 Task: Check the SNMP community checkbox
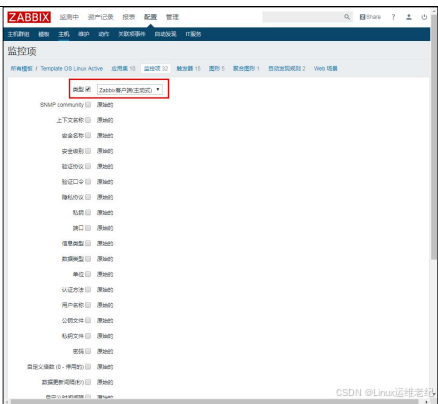click(x=88, y=104)
